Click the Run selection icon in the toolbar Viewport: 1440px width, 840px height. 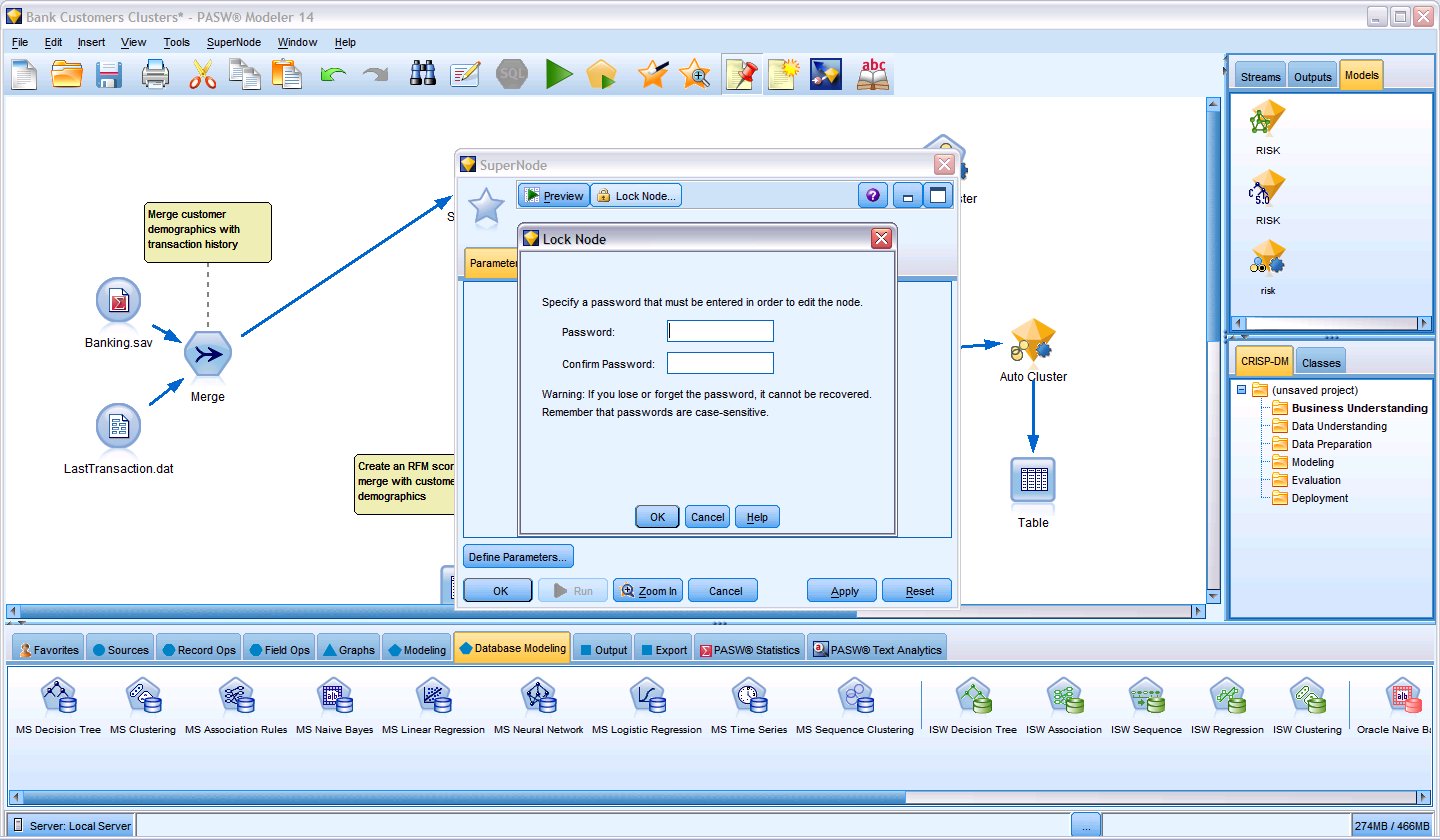coord(601,75)
